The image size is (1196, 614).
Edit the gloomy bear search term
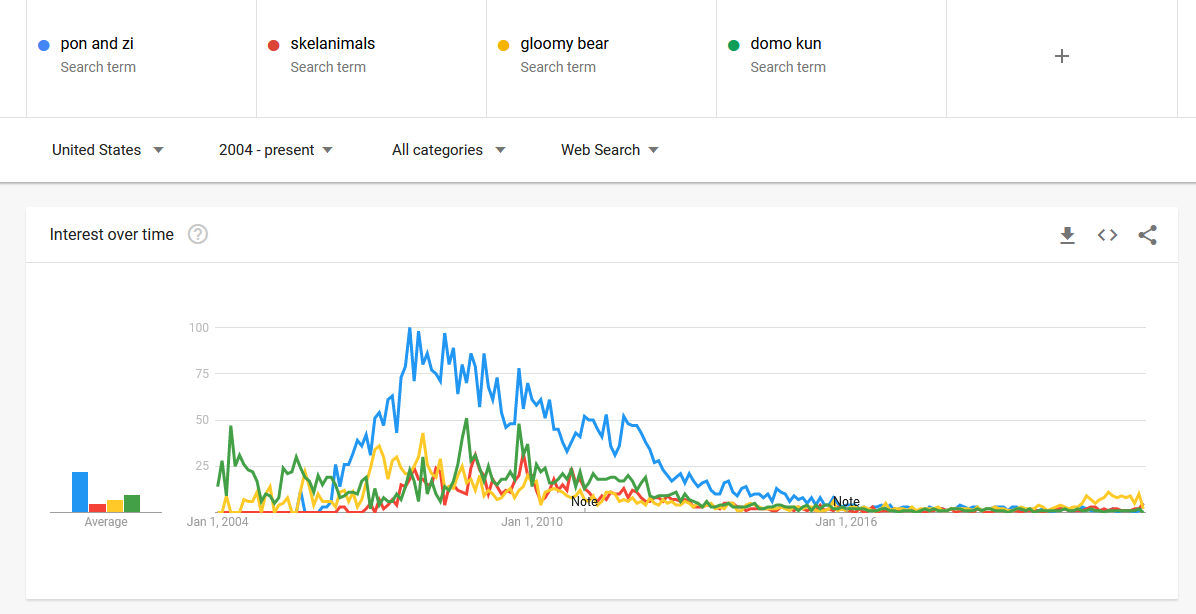[x=601, y=56]
